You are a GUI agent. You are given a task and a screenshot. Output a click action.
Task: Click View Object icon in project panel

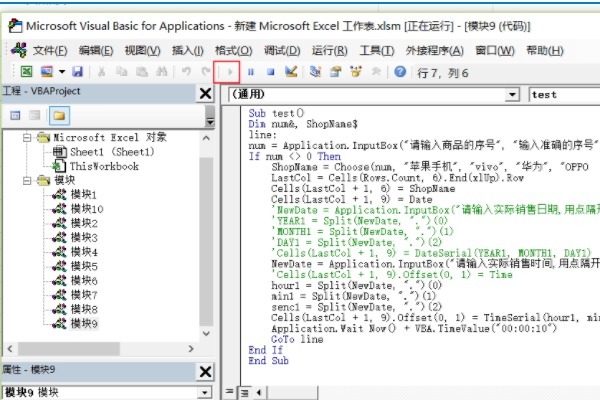35,116
